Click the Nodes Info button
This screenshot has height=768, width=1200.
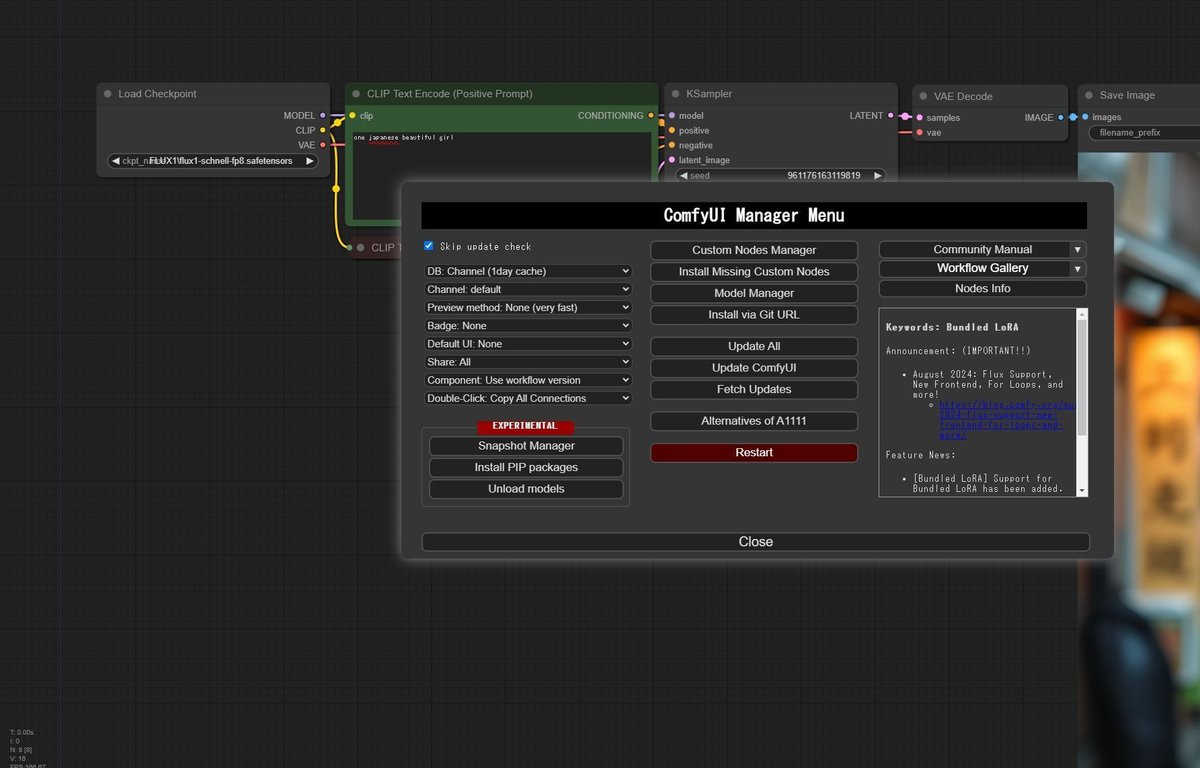click(x=982, y=288)
